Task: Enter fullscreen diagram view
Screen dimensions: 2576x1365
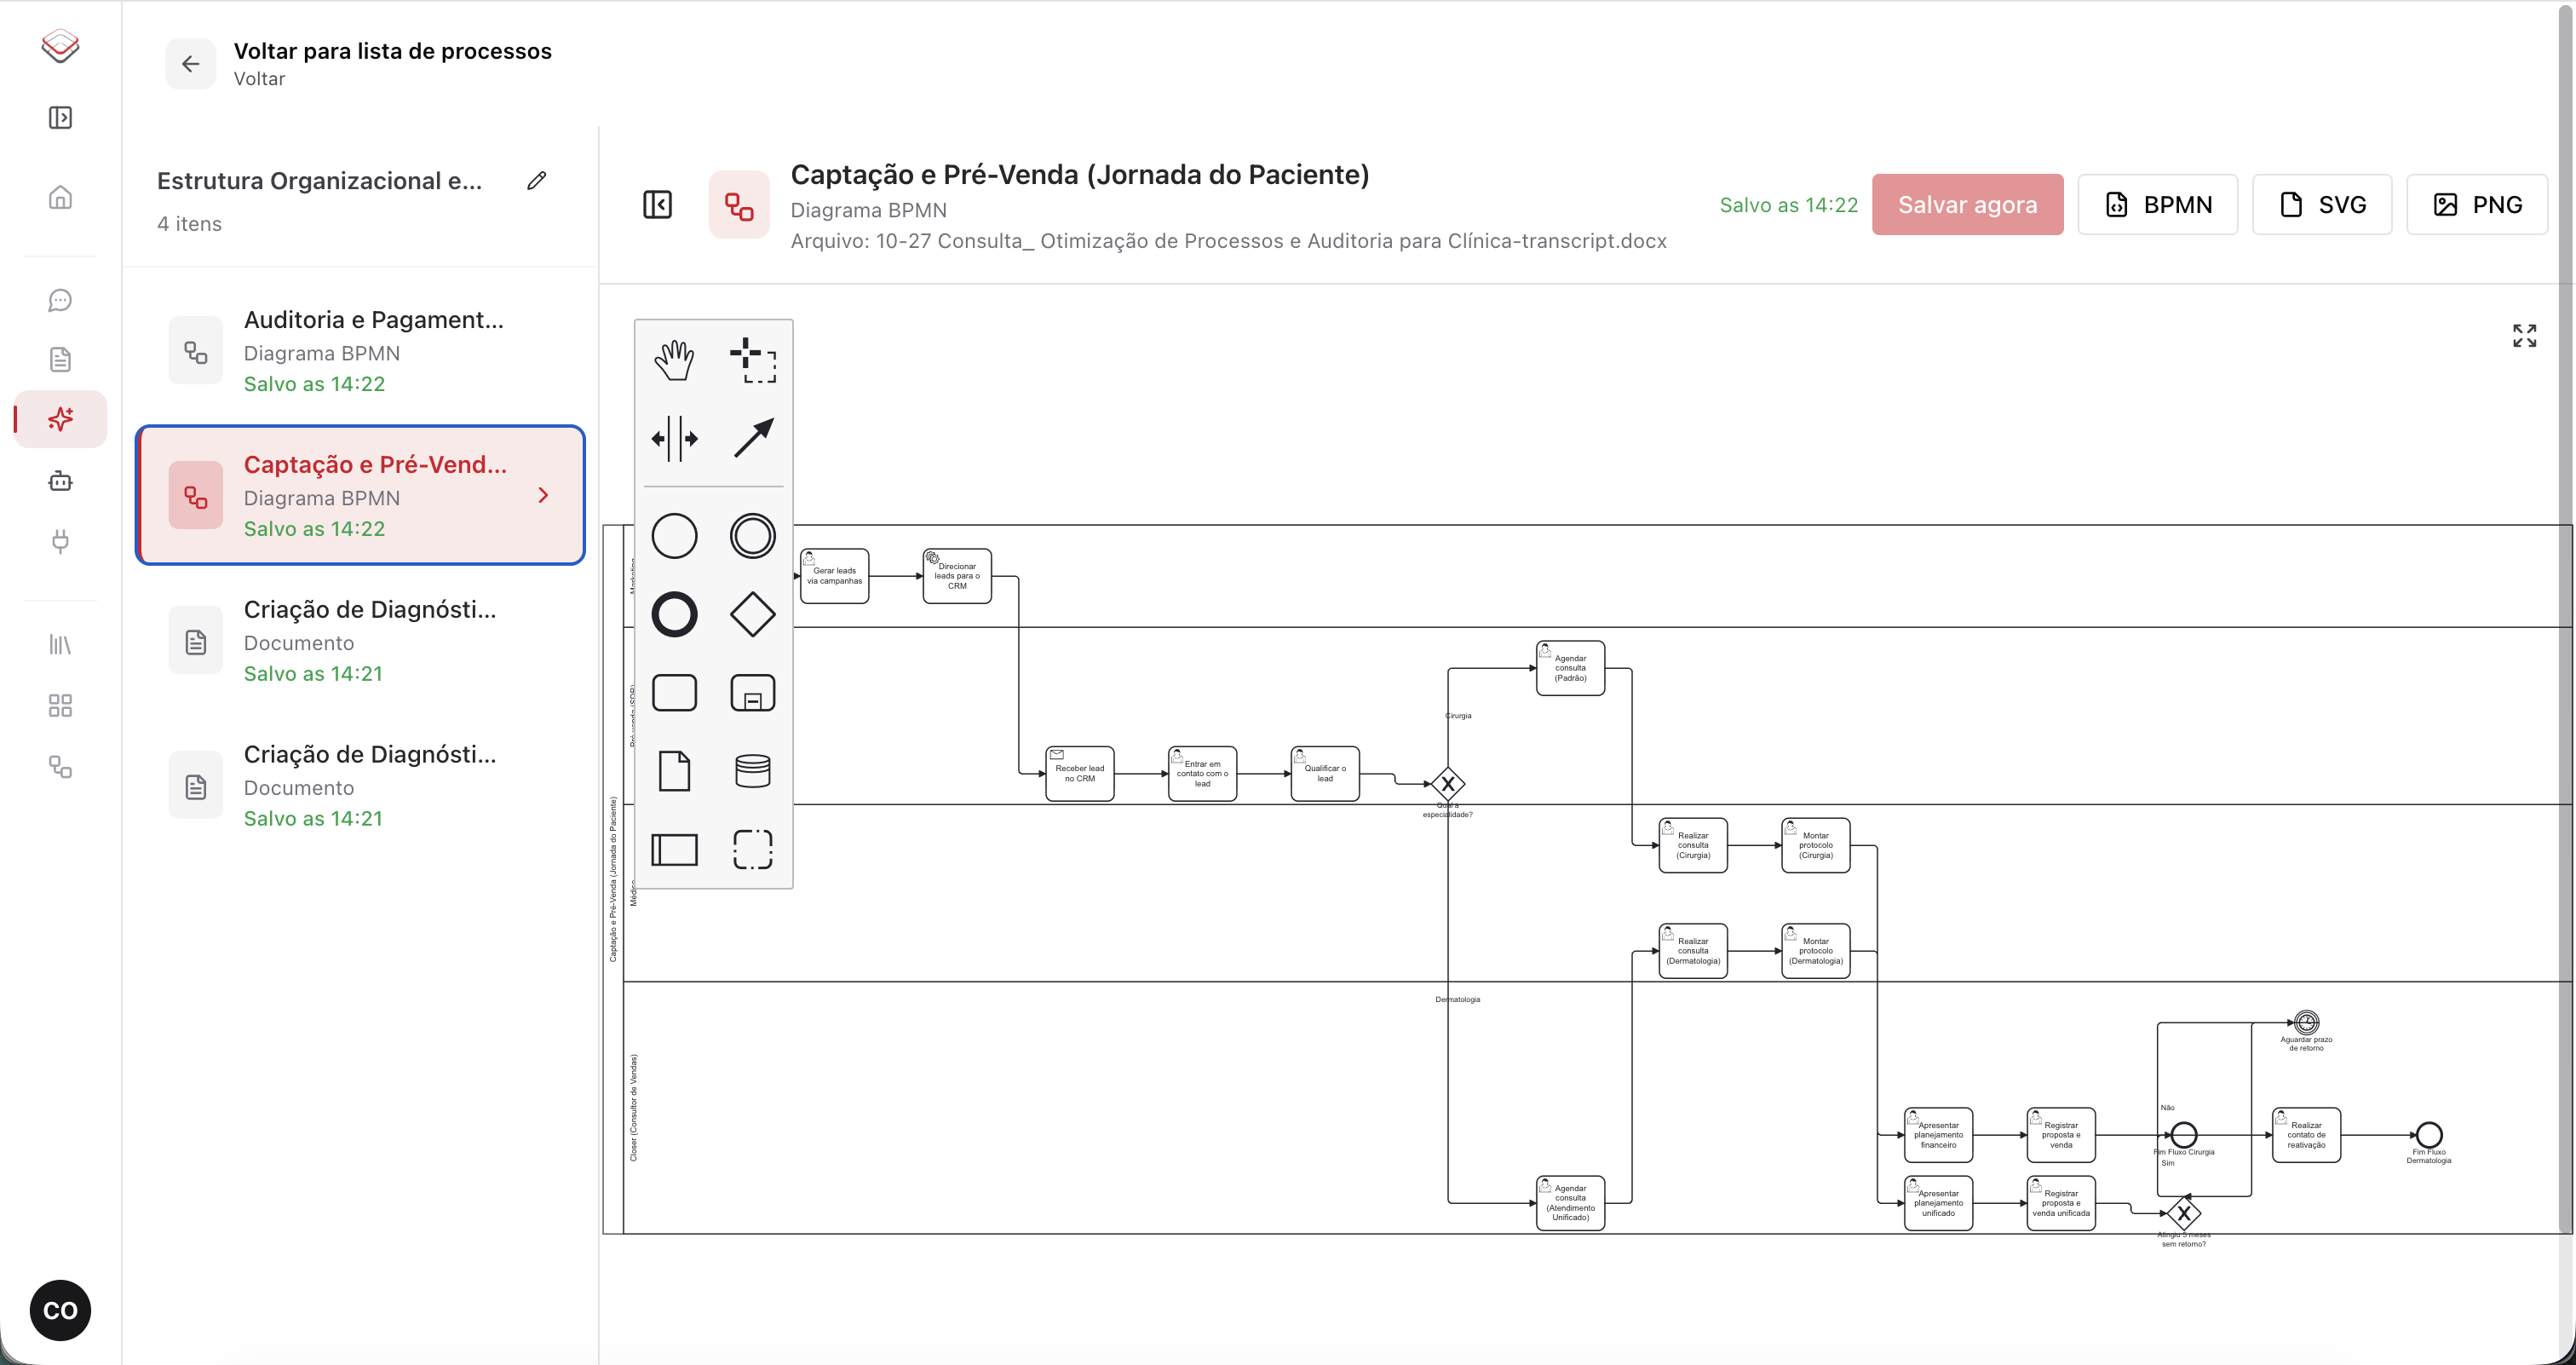Action: click(x=2524, y=335)
